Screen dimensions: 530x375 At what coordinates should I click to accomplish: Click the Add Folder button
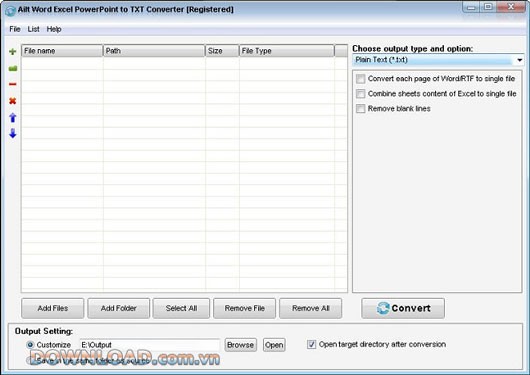118,308
